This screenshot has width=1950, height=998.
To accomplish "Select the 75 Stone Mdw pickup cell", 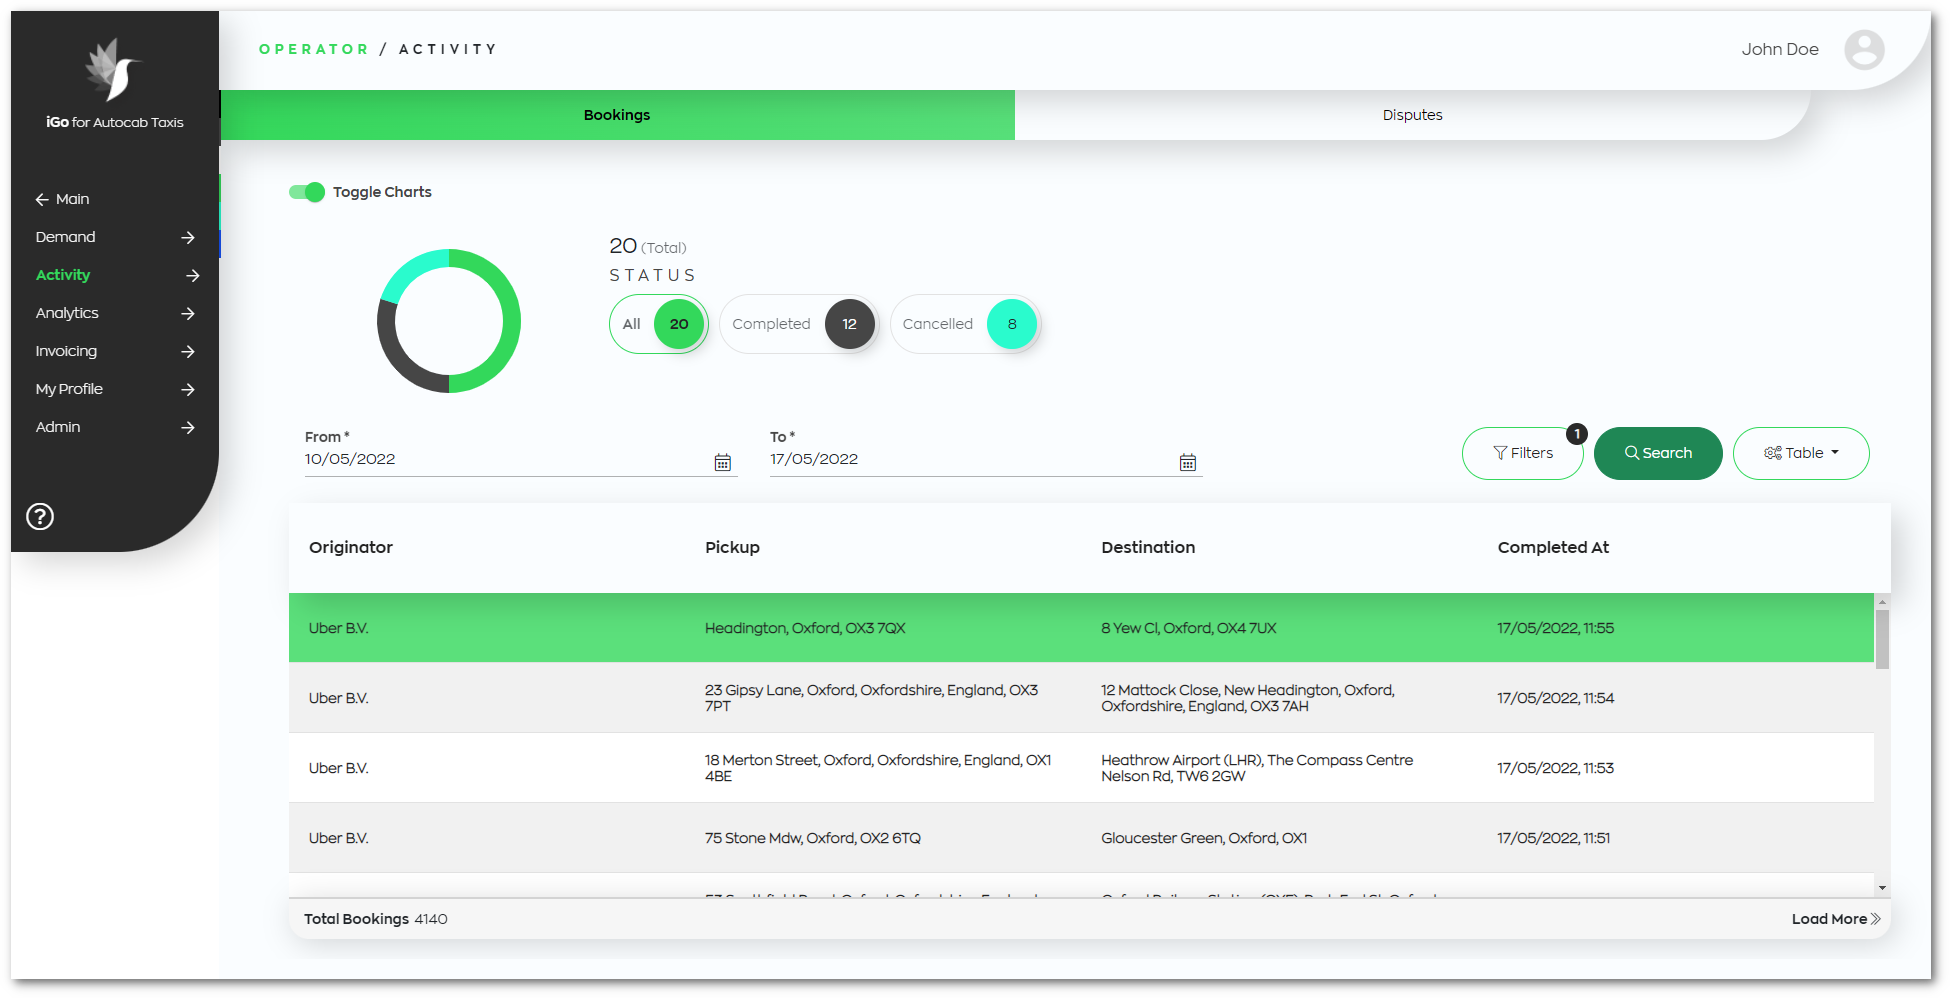I will [x=813, y=838].
